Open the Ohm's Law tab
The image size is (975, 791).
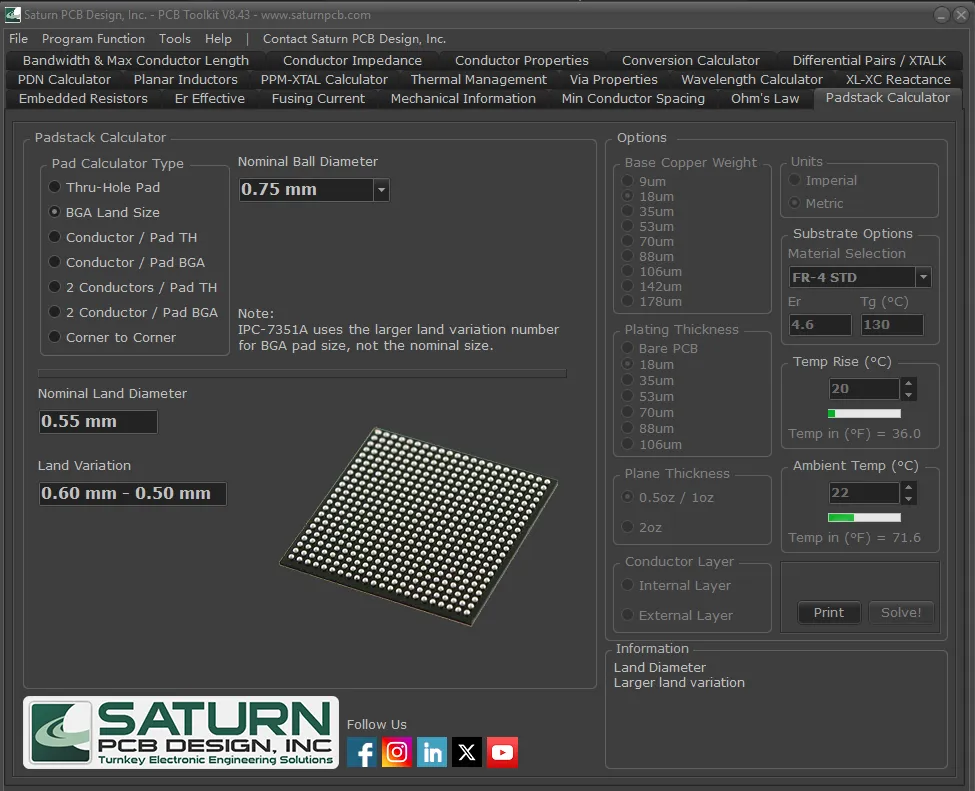click(x=765, y=98)
